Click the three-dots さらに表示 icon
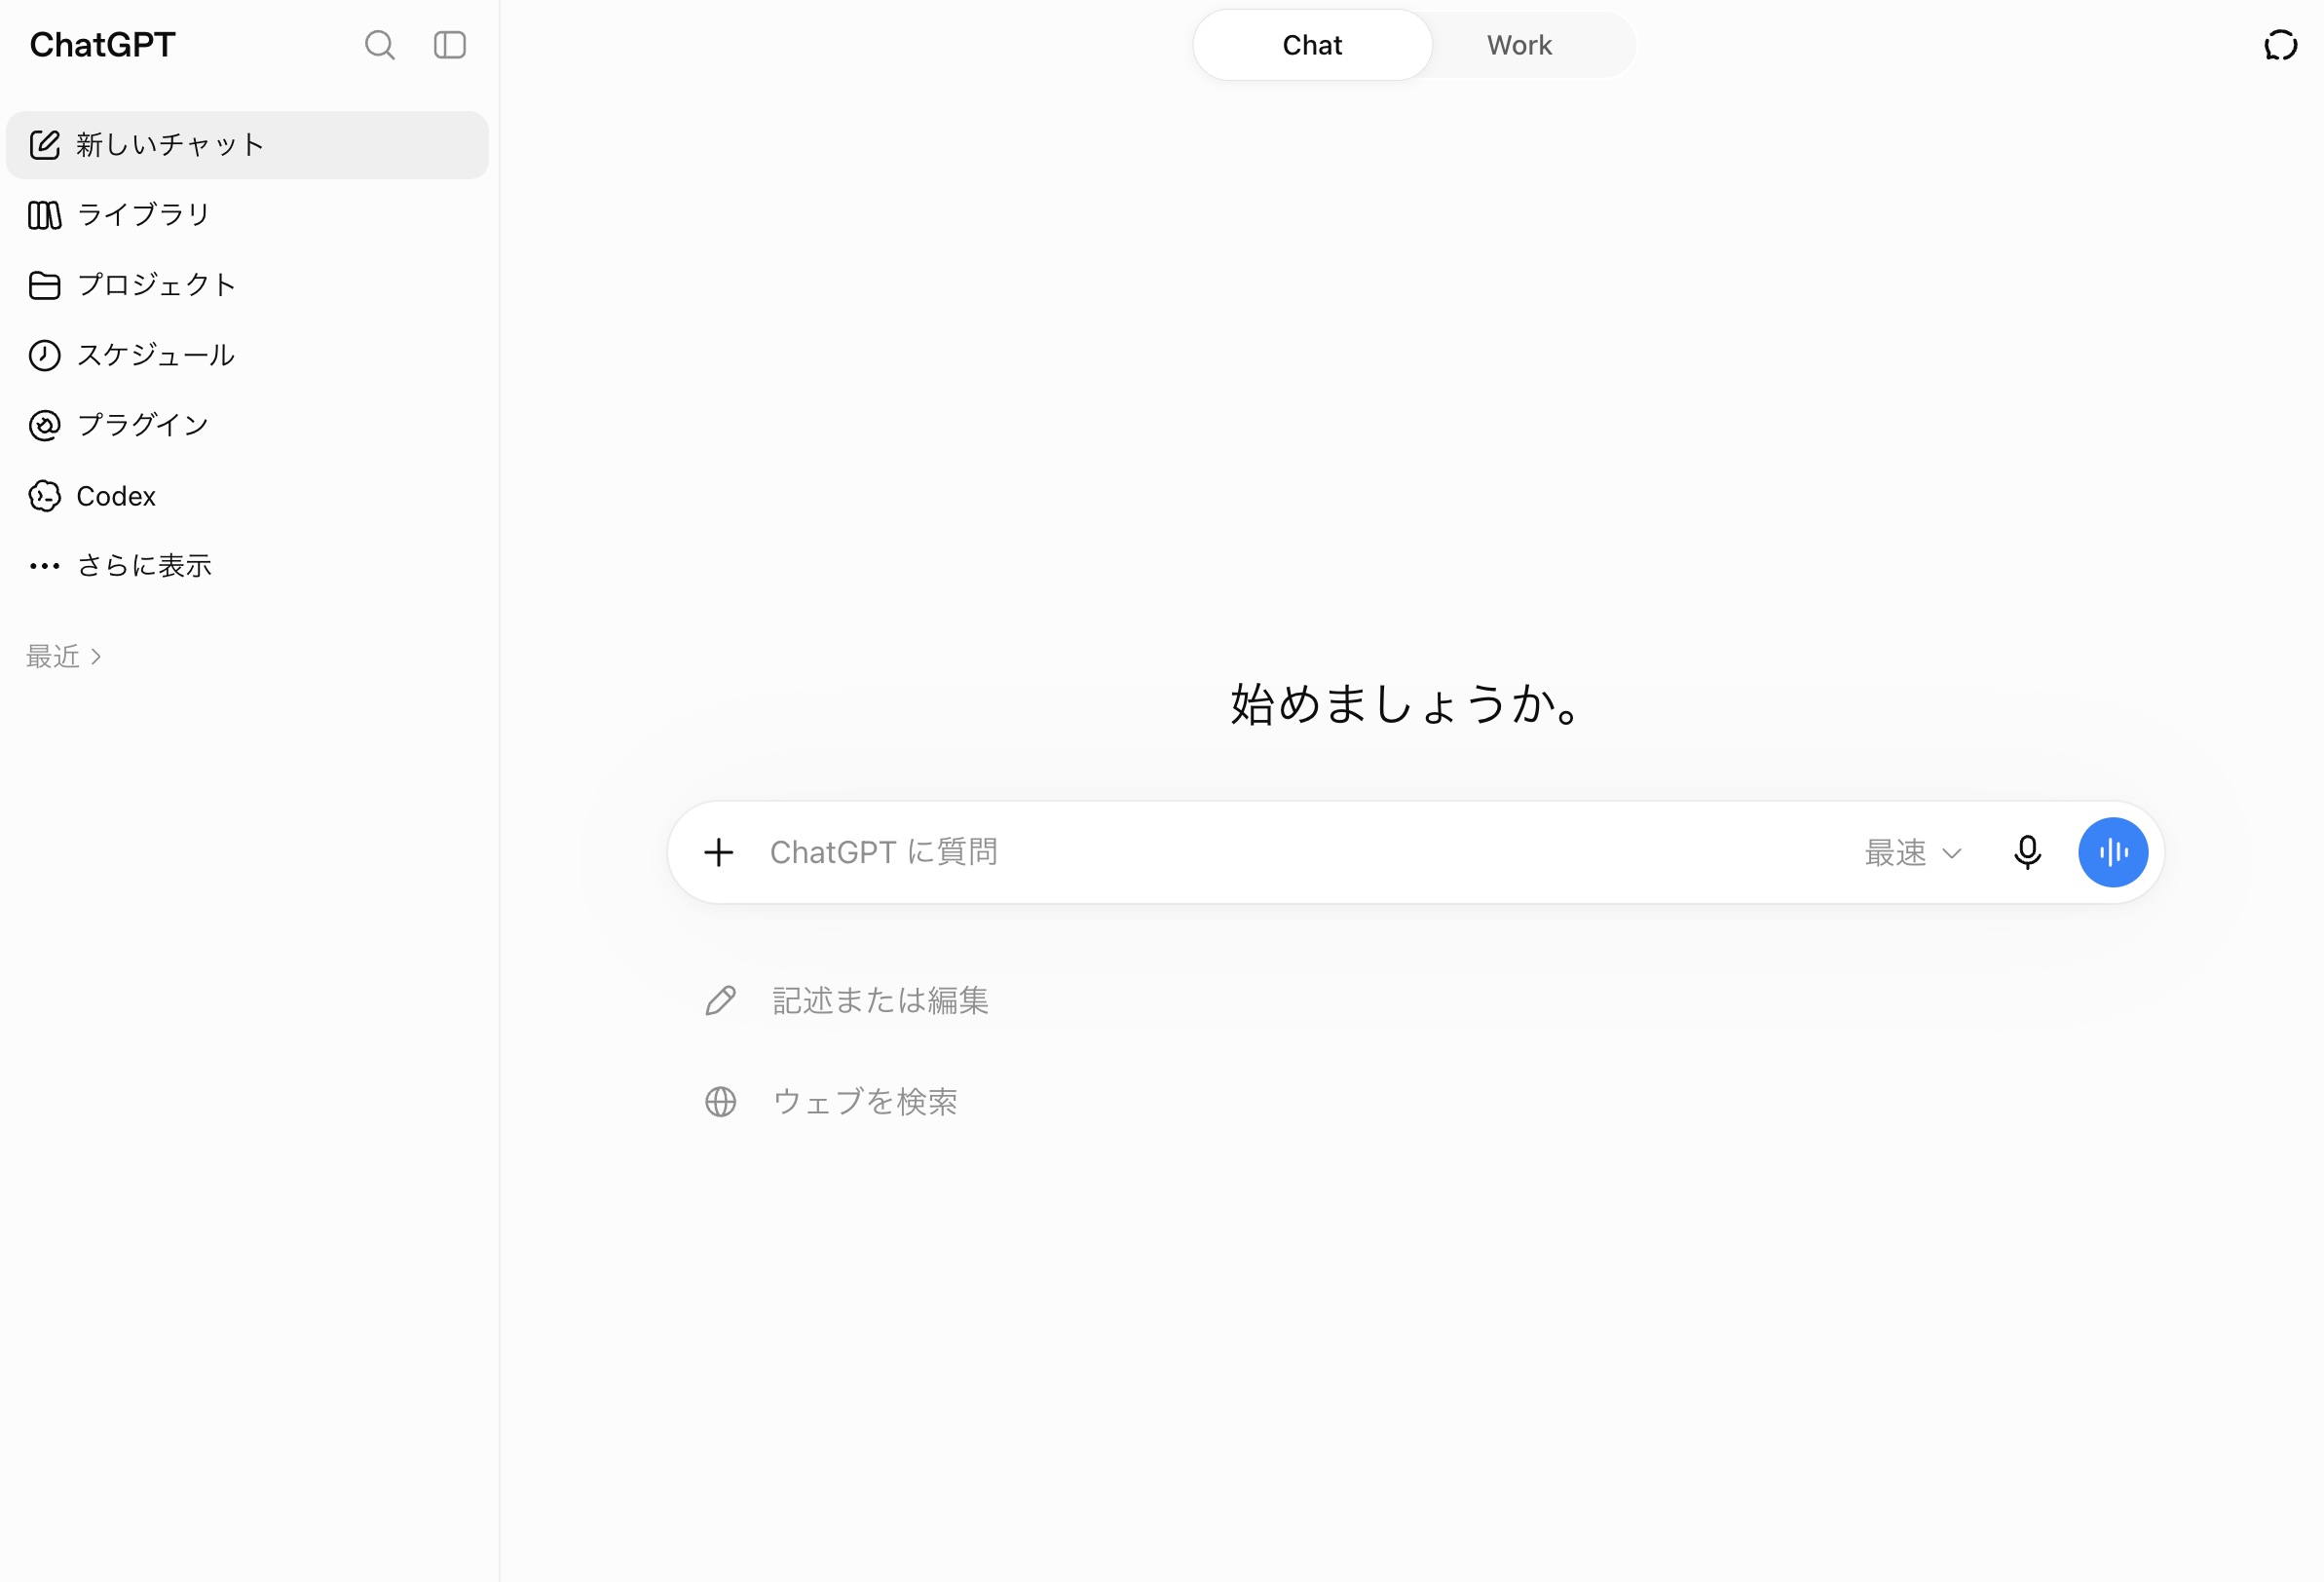Screen dimensions: 2324x1582 45,566
